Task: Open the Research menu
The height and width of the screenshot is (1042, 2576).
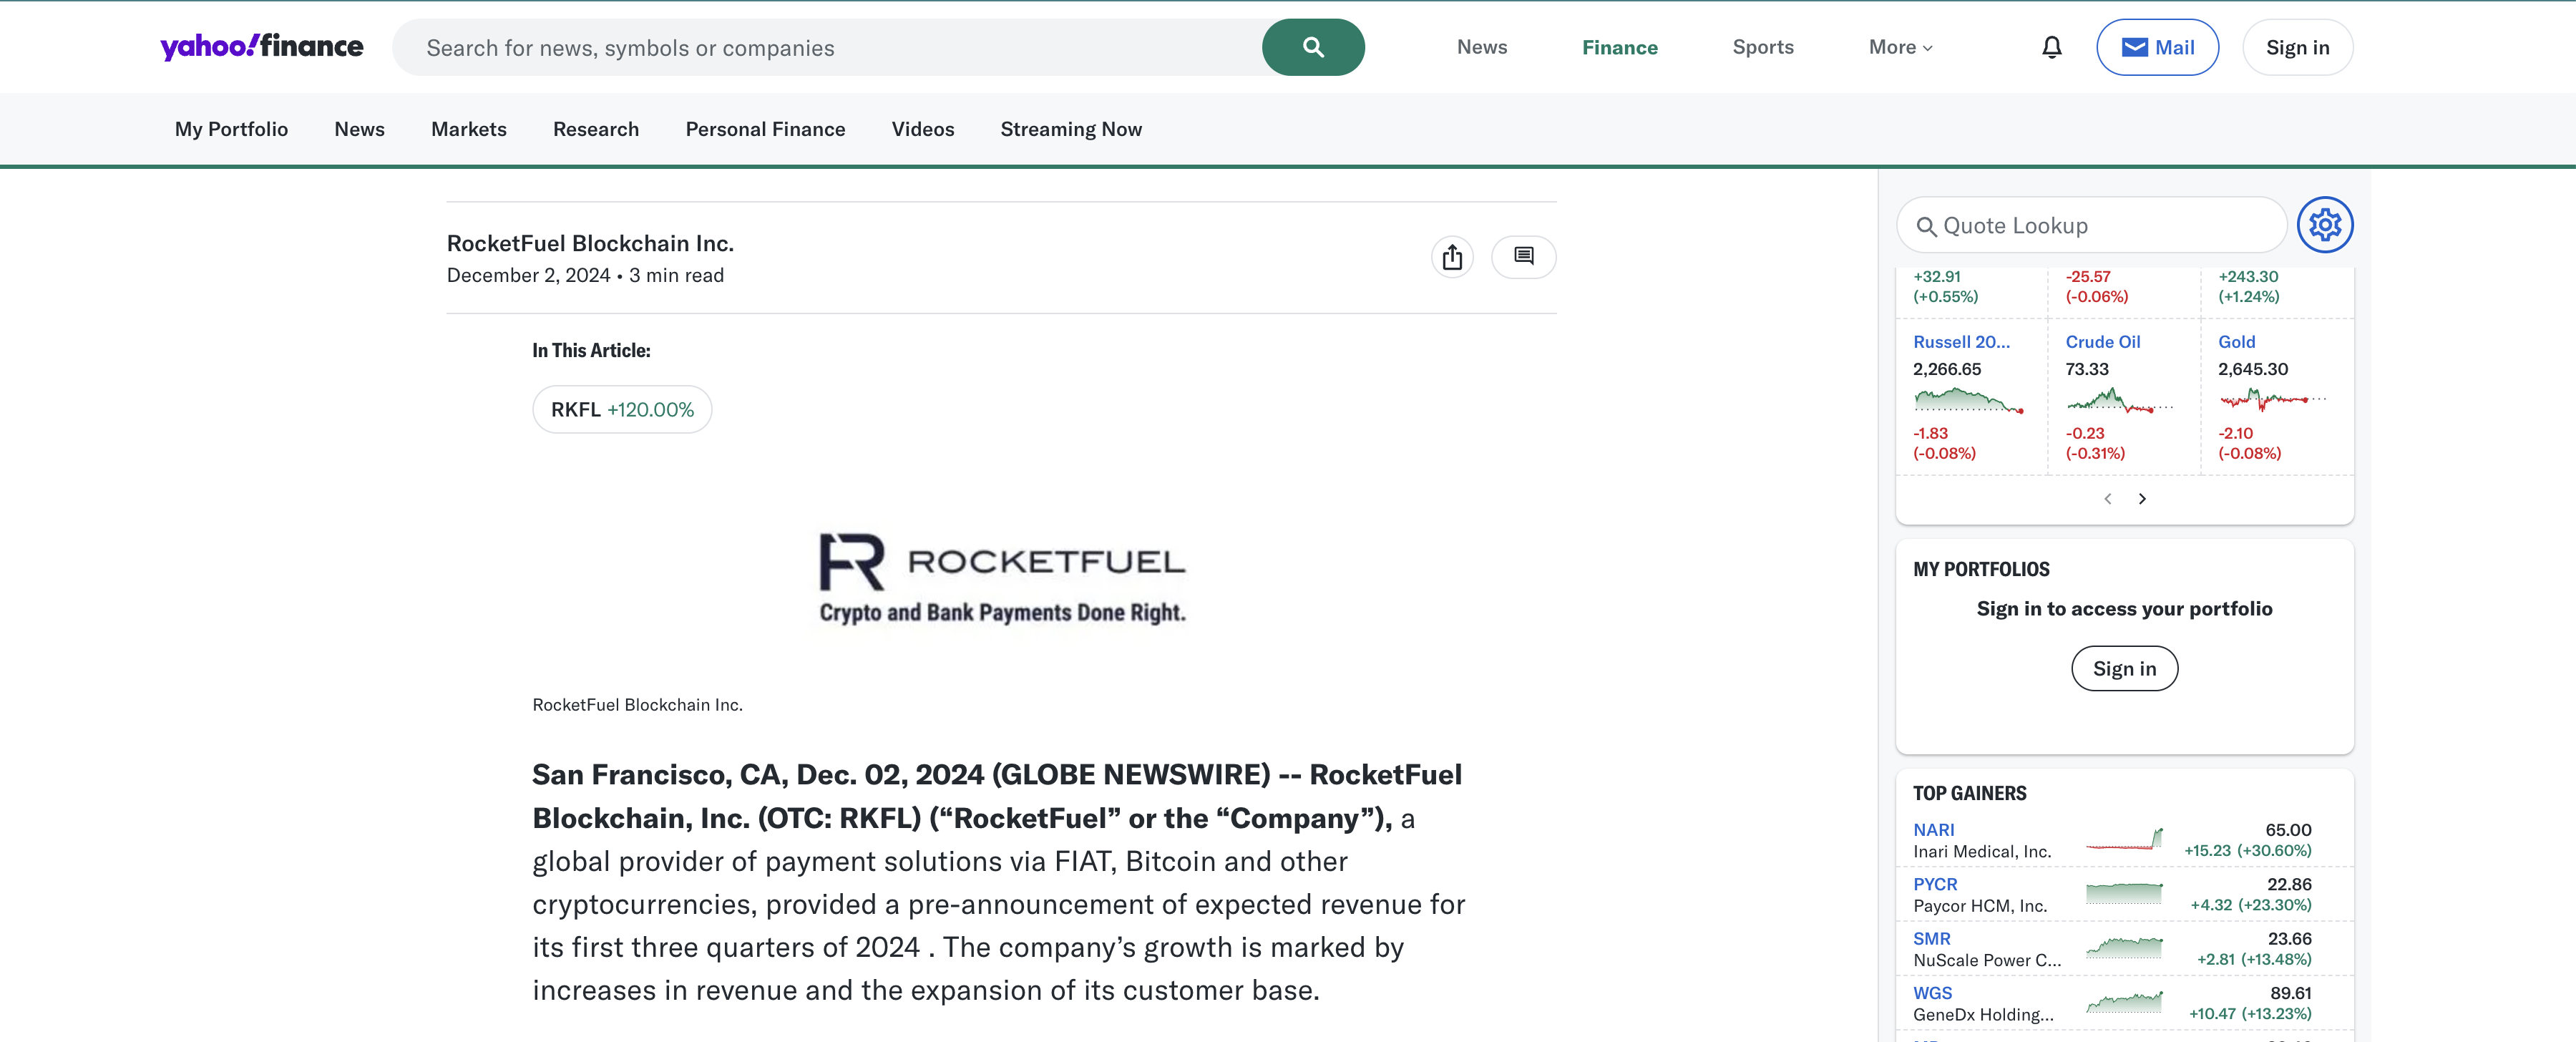Action: tap(595, 129)
